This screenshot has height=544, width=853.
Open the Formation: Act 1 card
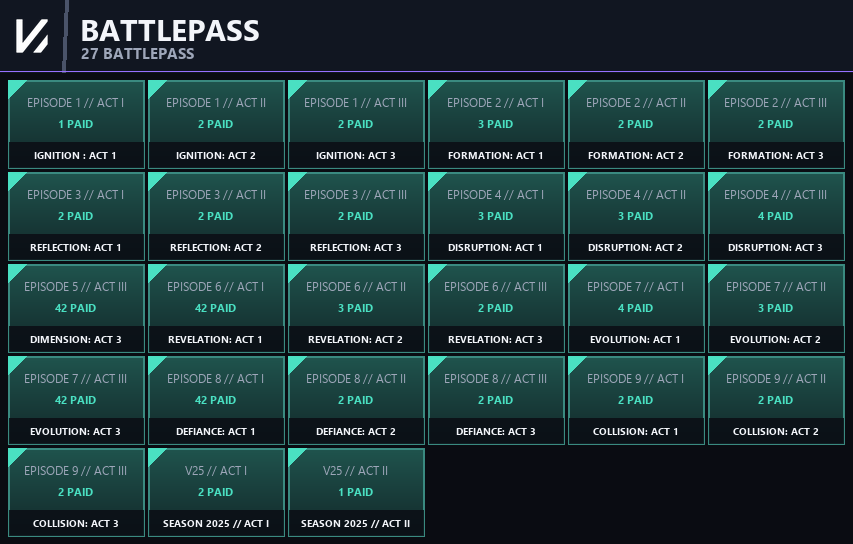pos(496,125)
